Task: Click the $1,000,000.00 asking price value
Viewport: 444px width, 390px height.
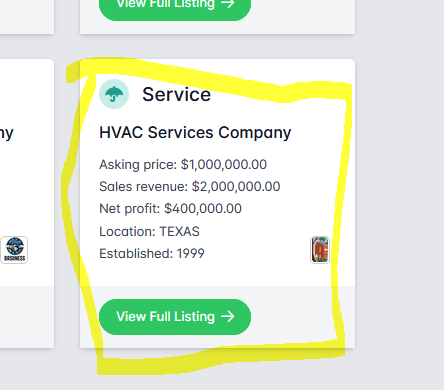Action: (224, 165)
